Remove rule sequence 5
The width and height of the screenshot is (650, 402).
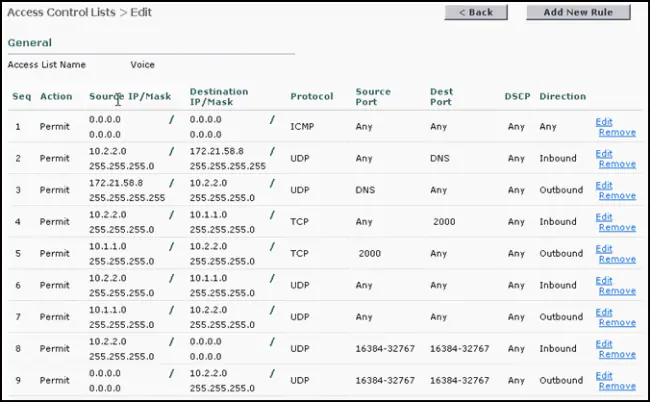coord(617,259)
